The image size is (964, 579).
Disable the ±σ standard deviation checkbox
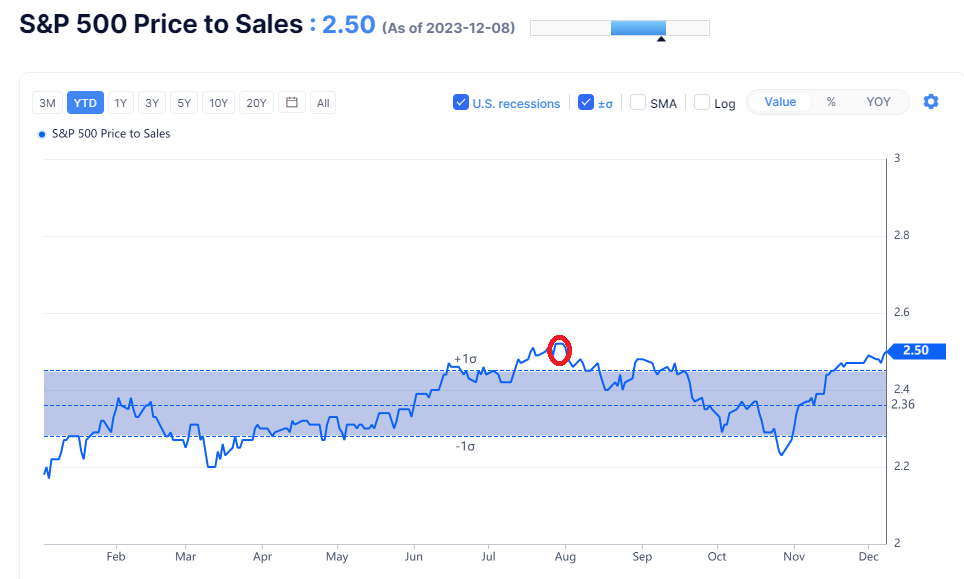pyautogui.click(x=586, y=102)
